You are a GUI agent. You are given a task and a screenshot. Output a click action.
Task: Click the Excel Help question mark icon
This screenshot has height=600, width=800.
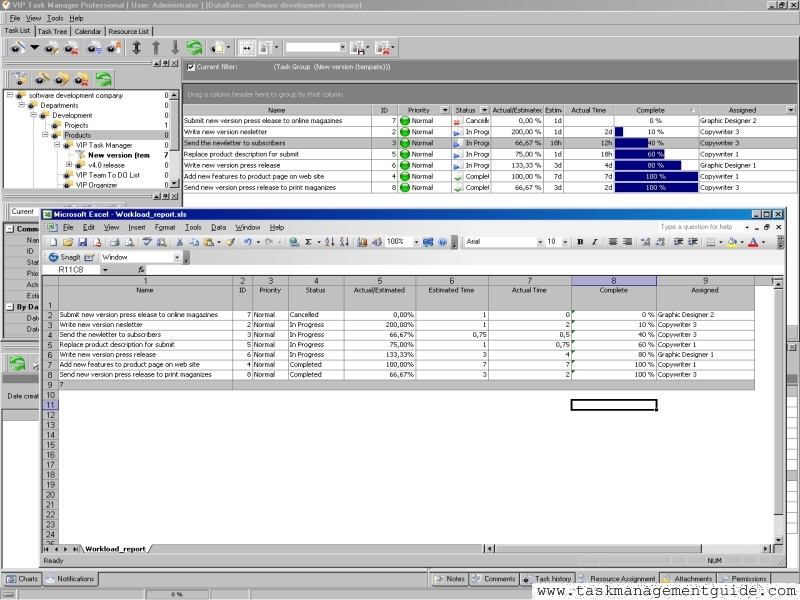pyautogui.click(x=442, y=242)
